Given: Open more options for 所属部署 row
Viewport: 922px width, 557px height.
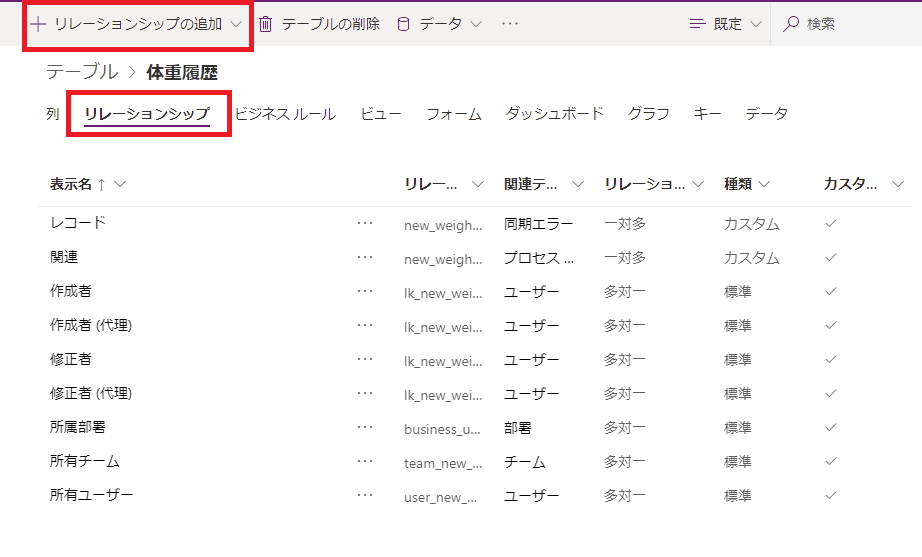Looking at the screenshot, I should (365, 428).
